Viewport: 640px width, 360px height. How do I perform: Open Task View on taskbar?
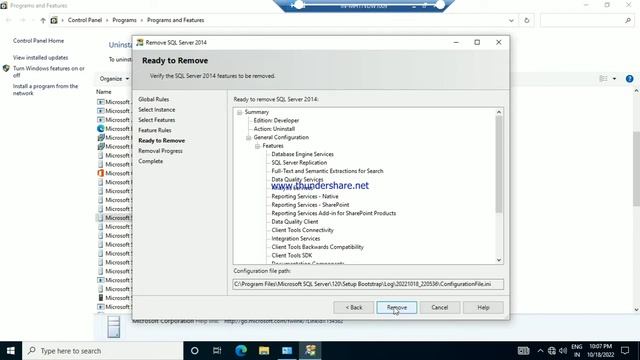tap(217, 351)
